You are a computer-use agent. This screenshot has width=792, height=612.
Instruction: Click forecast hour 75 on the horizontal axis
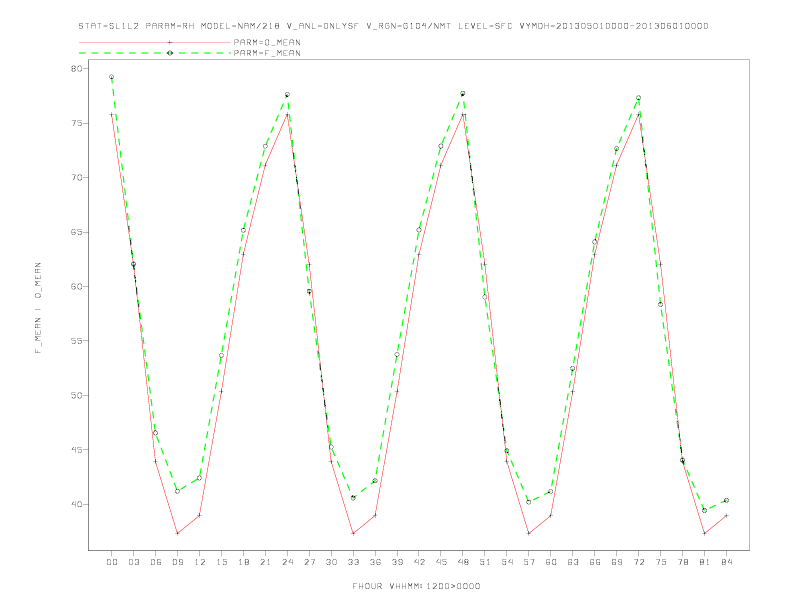[661, 562]
